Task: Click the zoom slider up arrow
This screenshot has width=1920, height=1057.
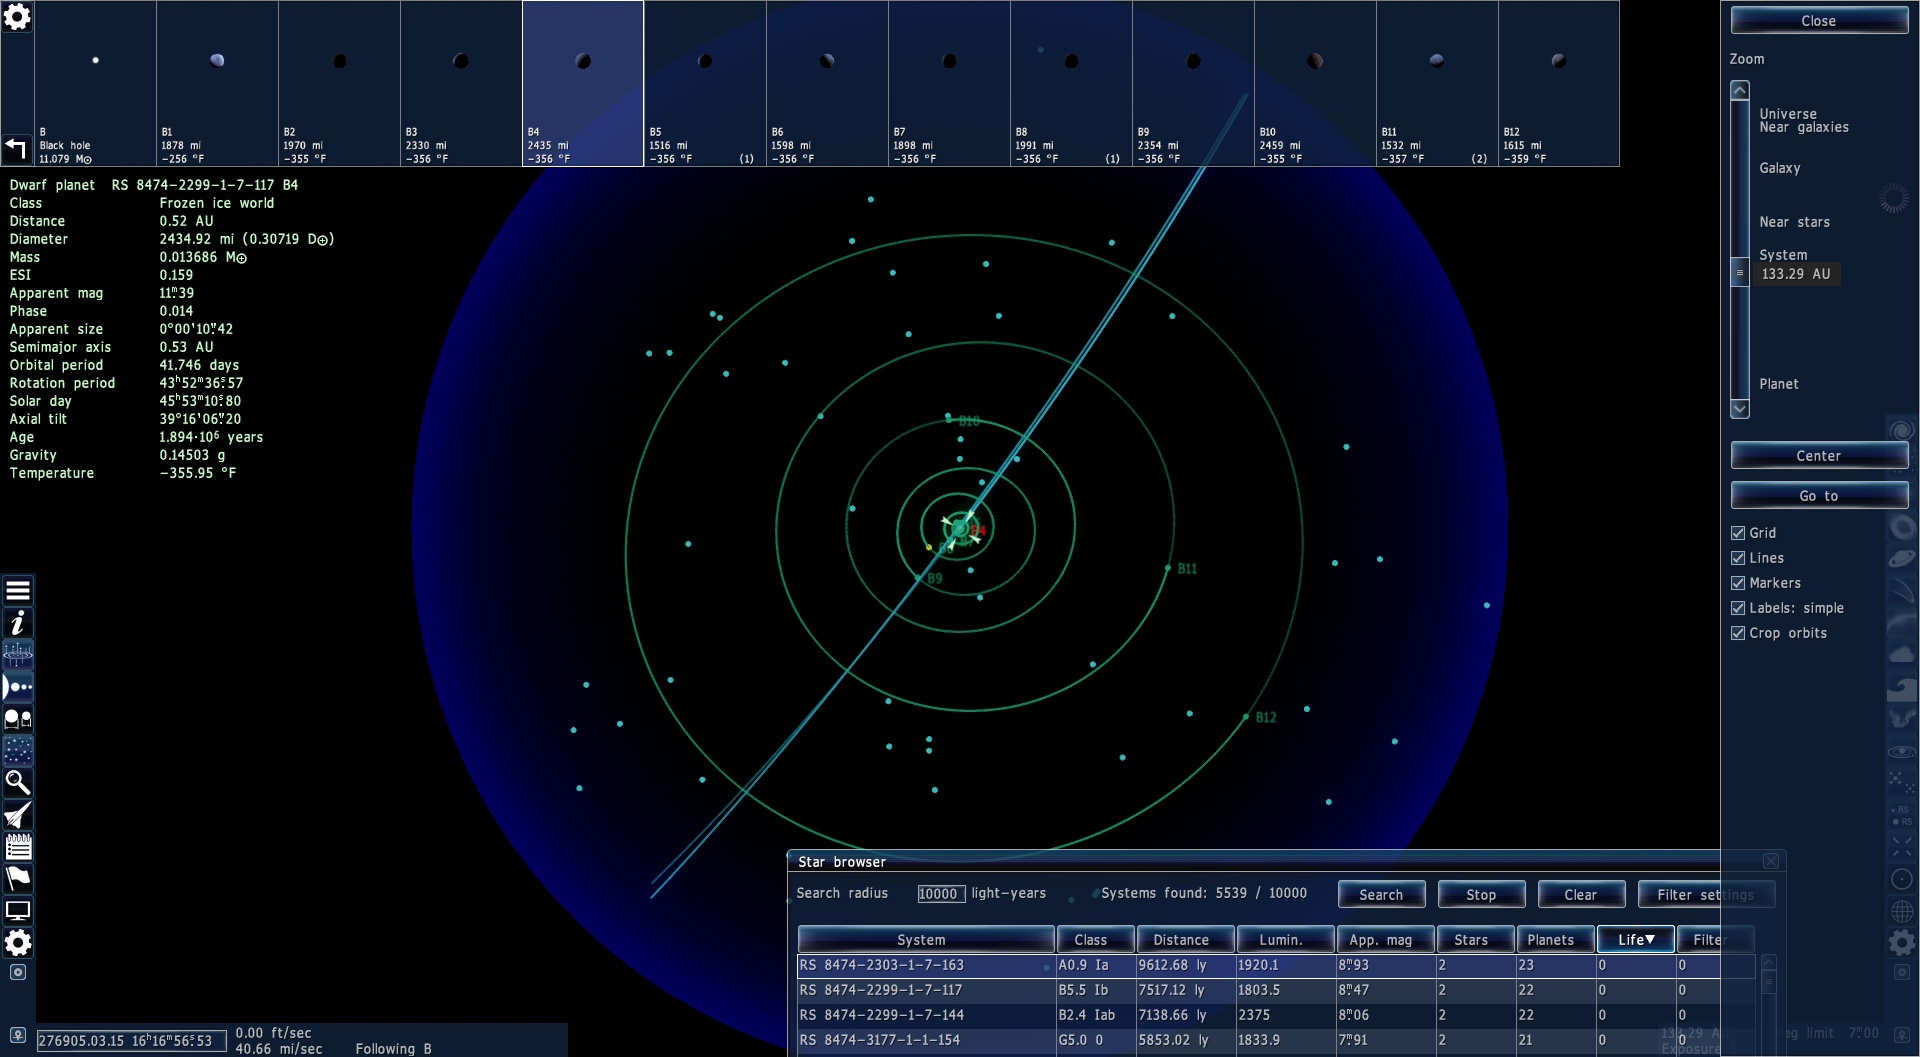Action: pyautogui.click(x=1740, y=90)
